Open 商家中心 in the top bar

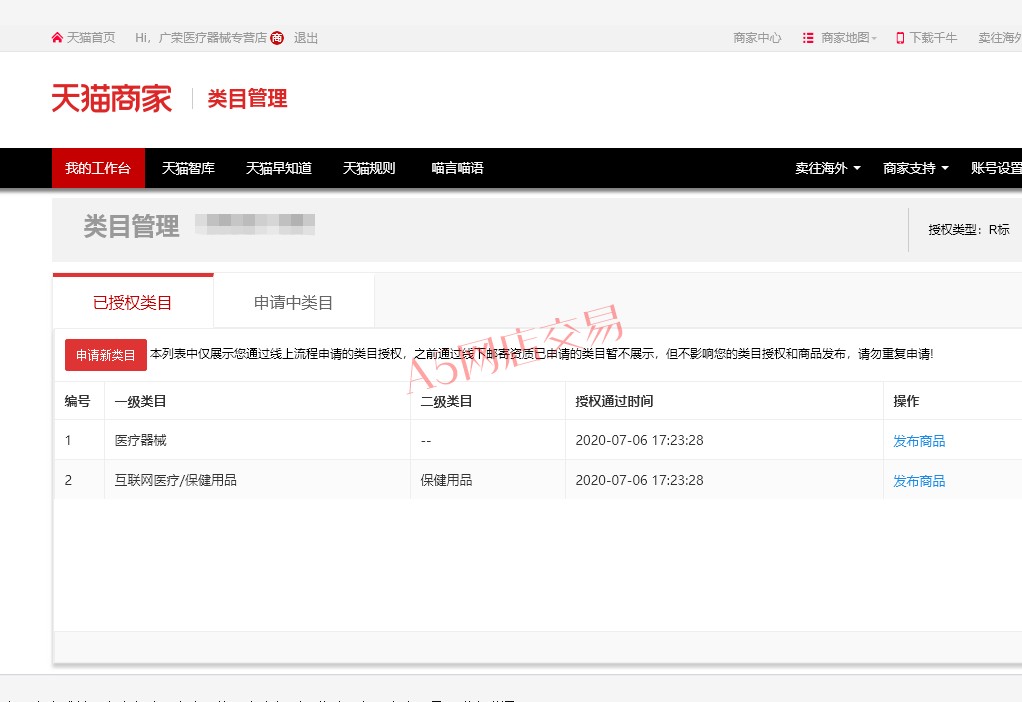(x=757, y=38)
